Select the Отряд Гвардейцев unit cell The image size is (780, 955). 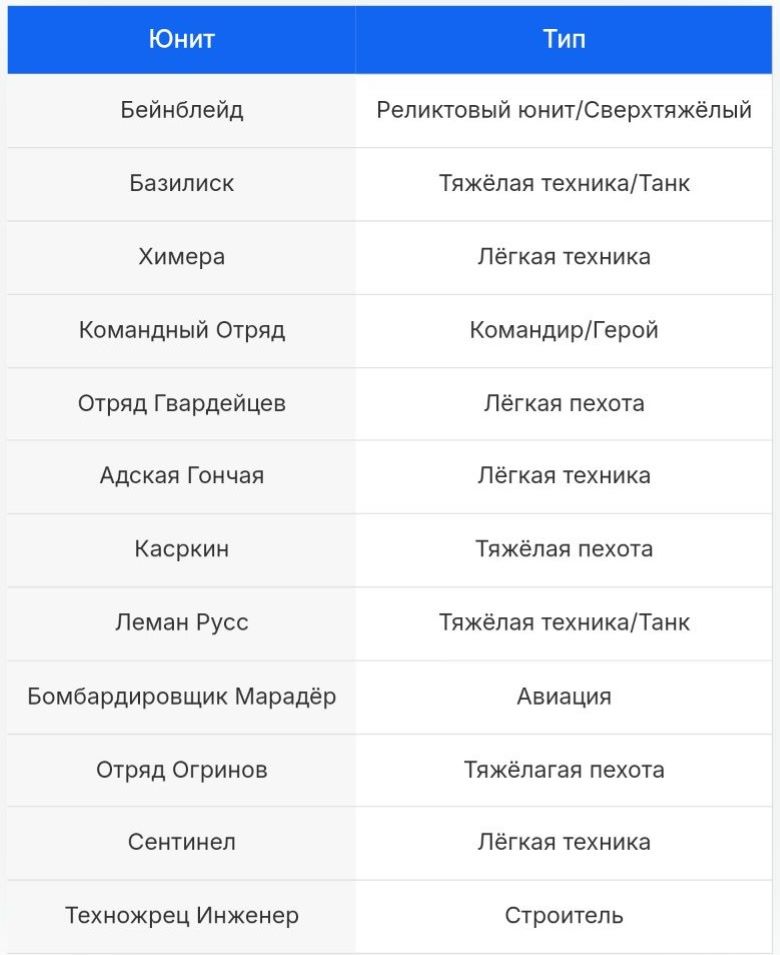181,403
